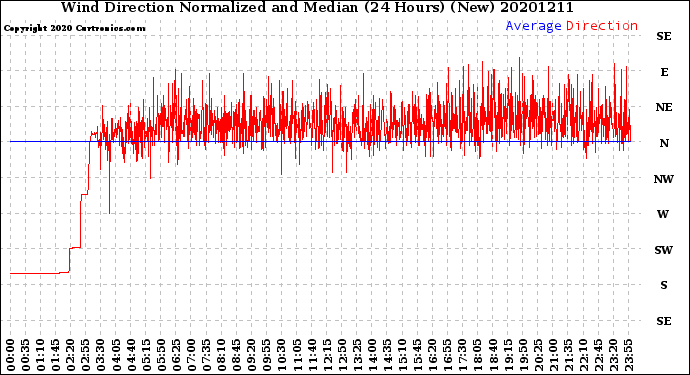690x375 pixels.
Task: Select the red "Direction" legend label
Action: (602, 26)
